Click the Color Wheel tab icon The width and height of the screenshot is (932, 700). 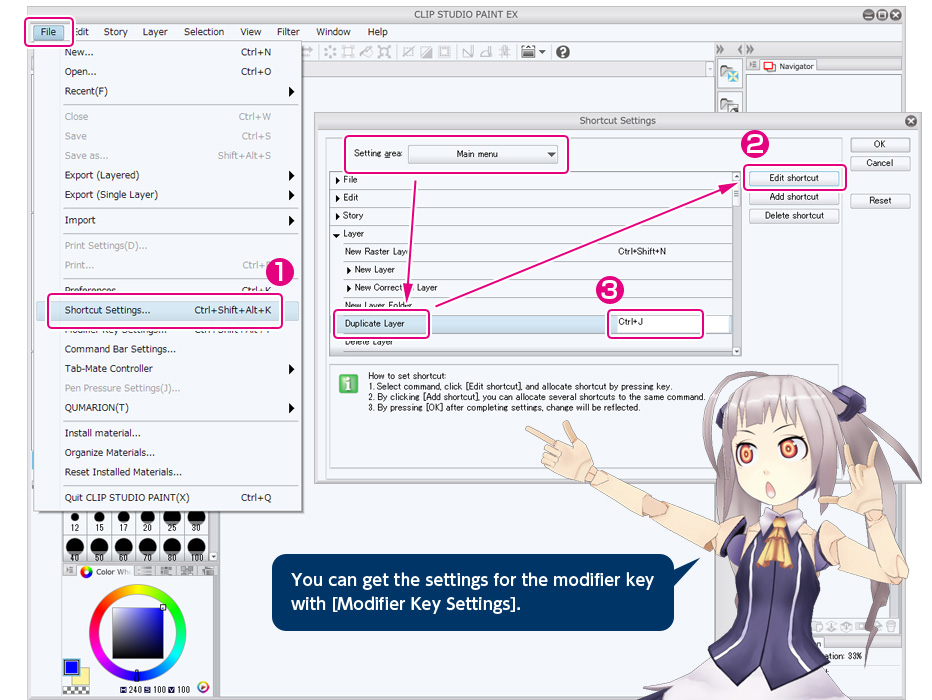pyautogui.click(x=86, y=572)
